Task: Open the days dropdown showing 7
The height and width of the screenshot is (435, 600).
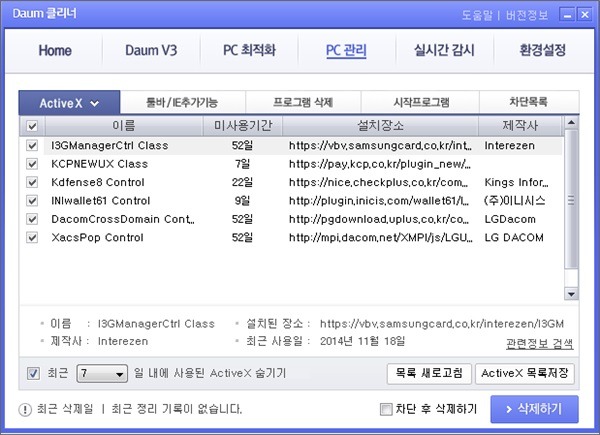Action: point(102,373)
